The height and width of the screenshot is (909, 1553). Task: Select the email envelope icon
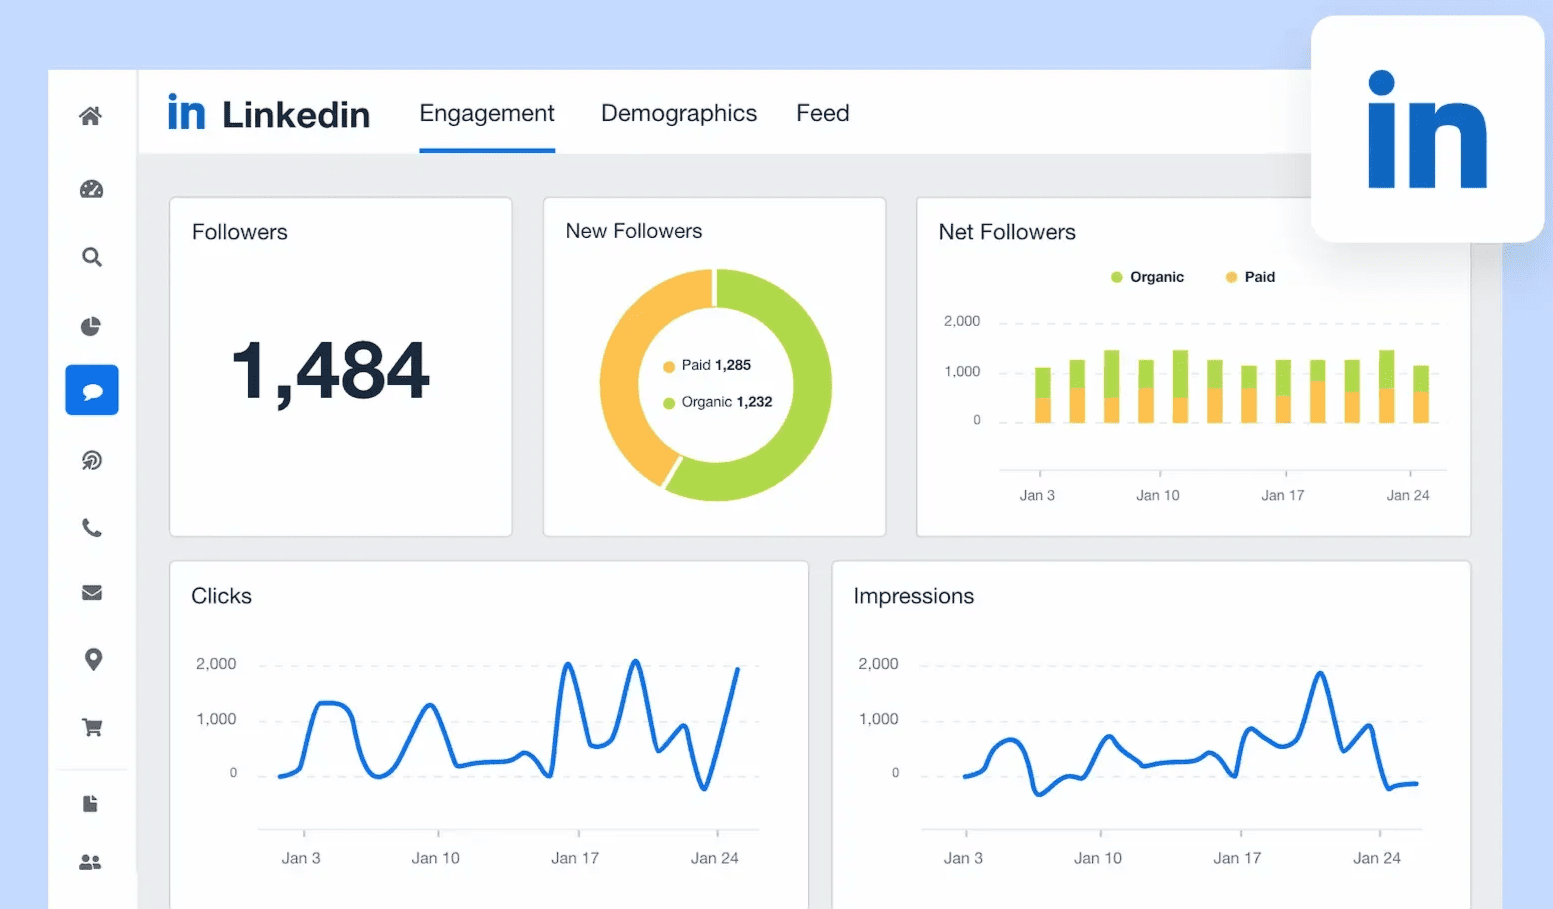(91, 593)
